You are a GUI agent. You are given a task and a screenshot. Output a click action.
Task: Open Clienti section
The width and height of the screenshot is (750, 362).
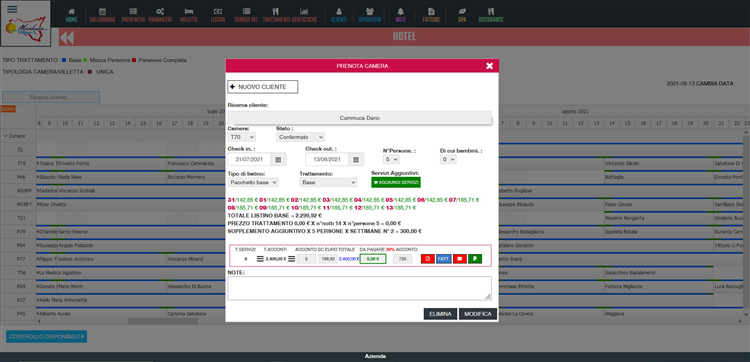point(339,15)
